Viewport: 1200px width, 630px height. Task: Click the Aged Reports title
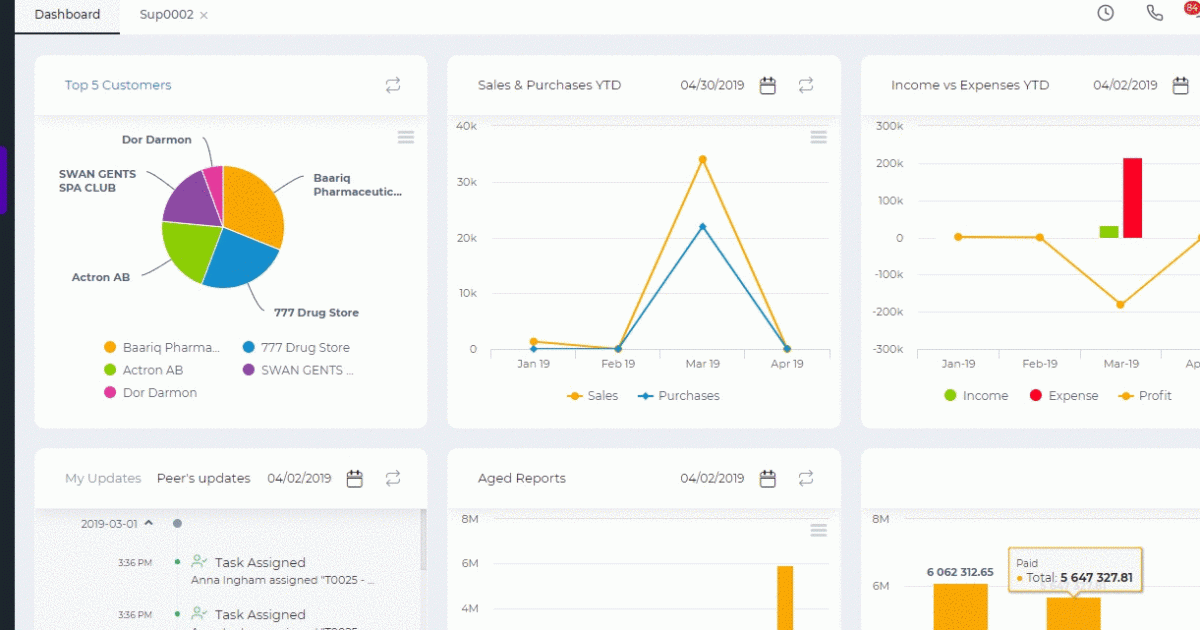tap(521, 479)
